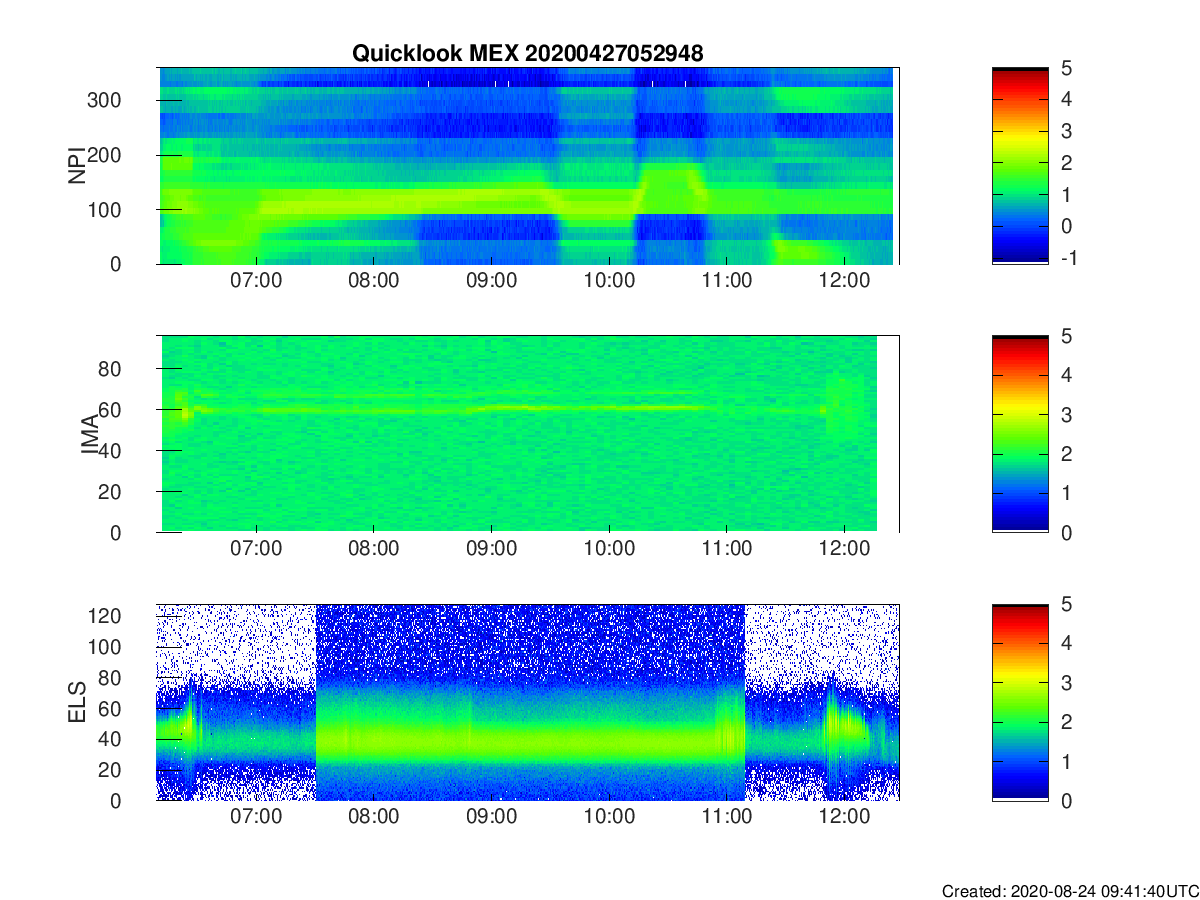Click the NPI axis label

pos(76,167)
